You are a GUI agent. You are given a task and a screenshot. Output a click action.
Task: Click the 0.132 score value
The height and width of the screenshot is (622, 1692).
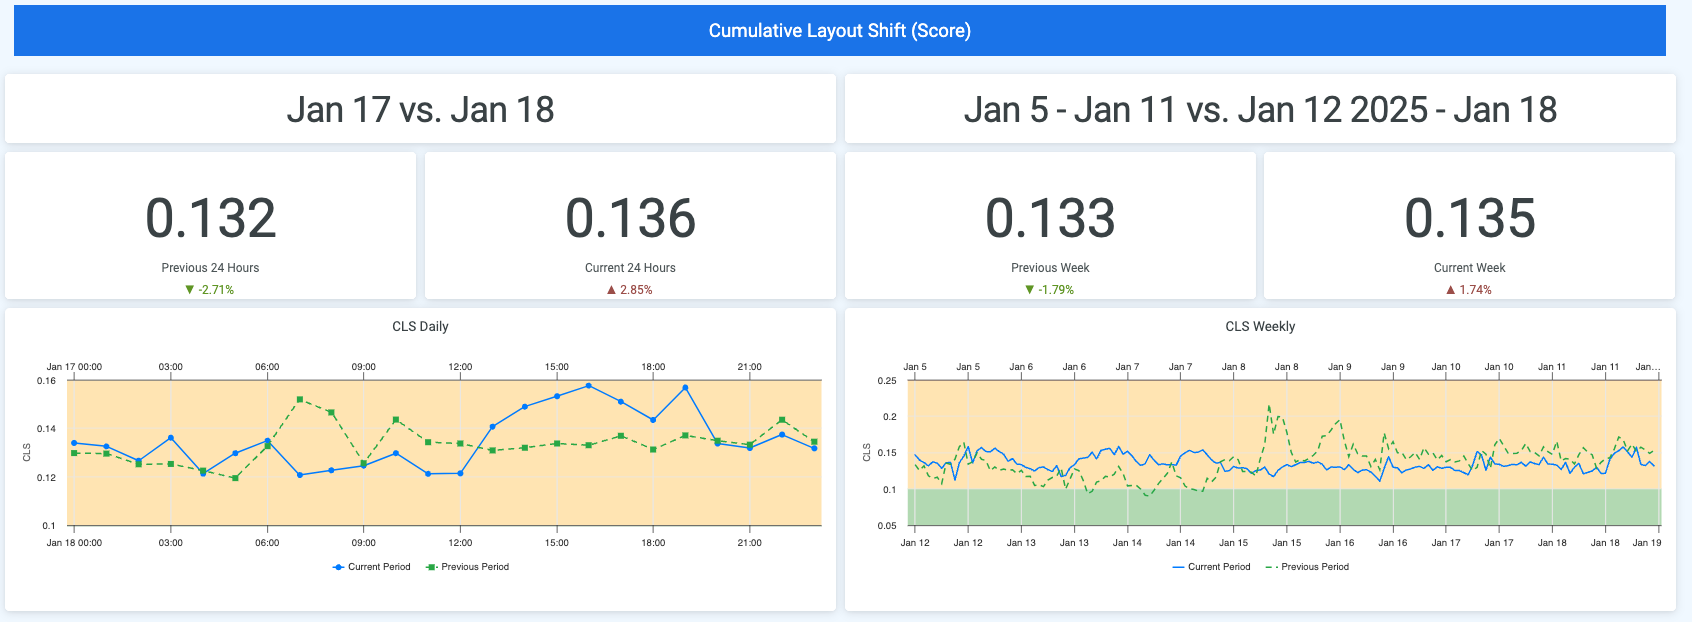pyautogui.click(x=211, y=218)
